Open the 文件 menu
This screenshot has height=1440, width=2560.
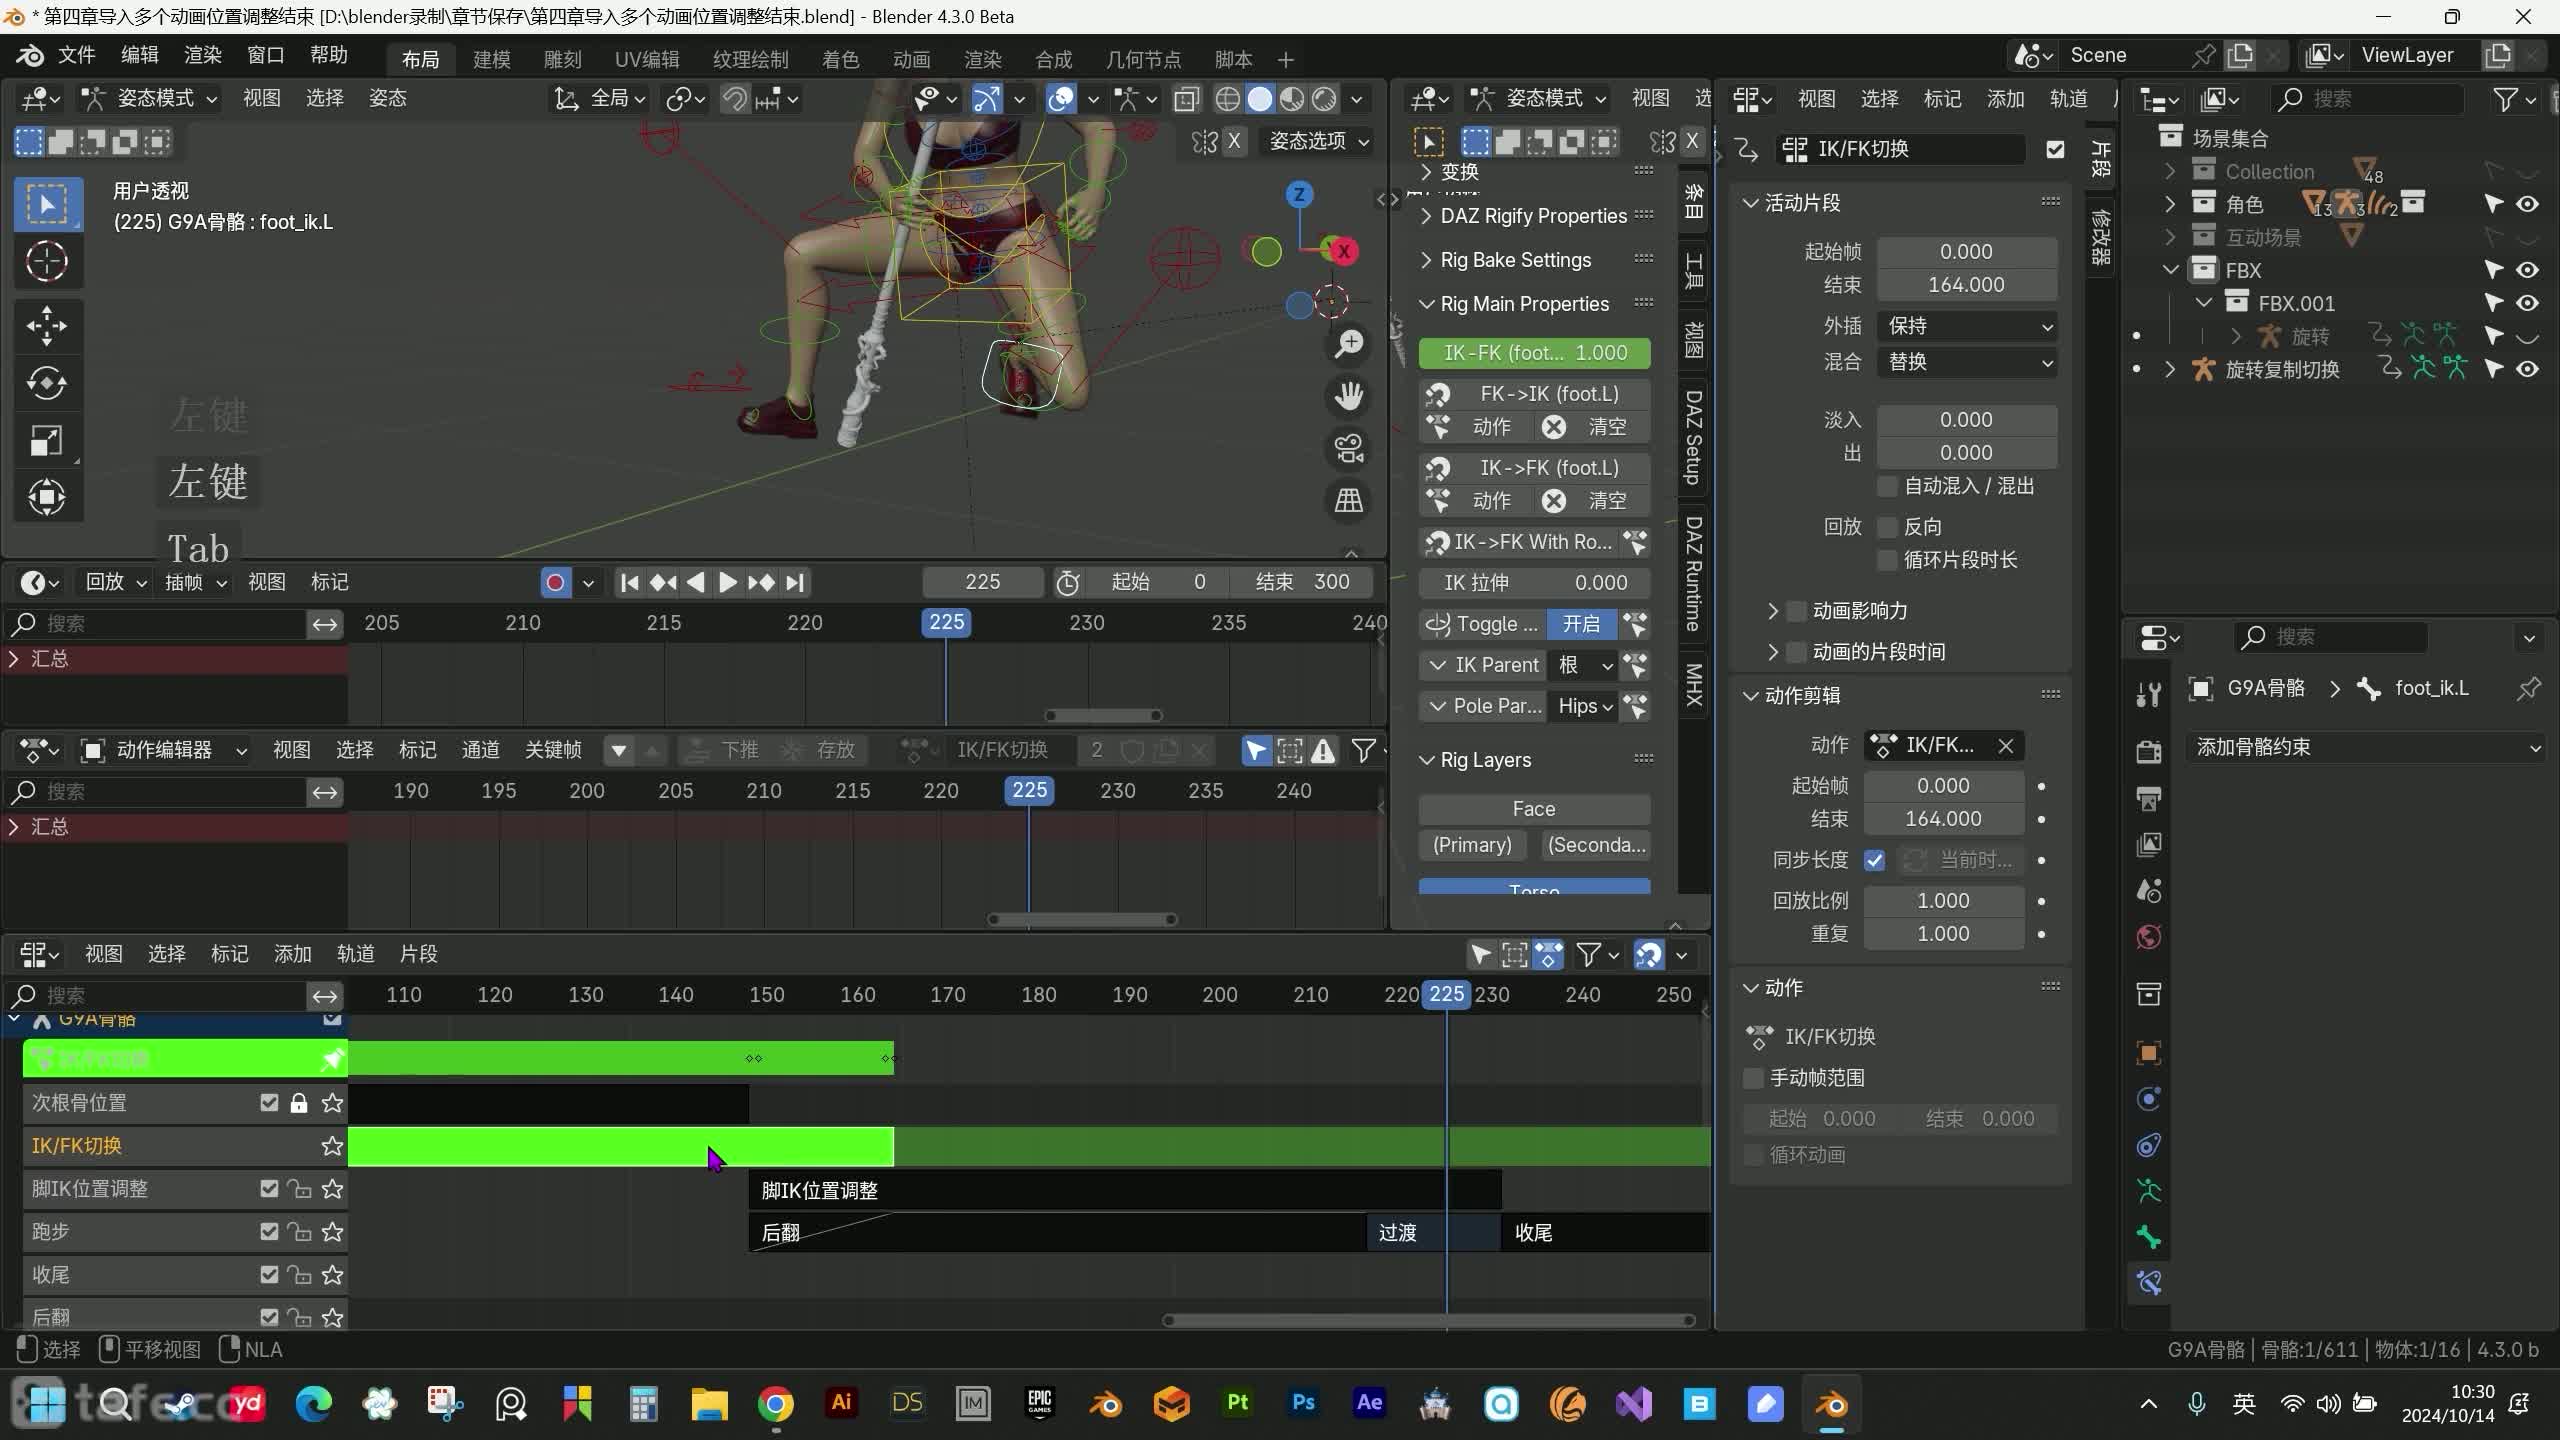76,55
